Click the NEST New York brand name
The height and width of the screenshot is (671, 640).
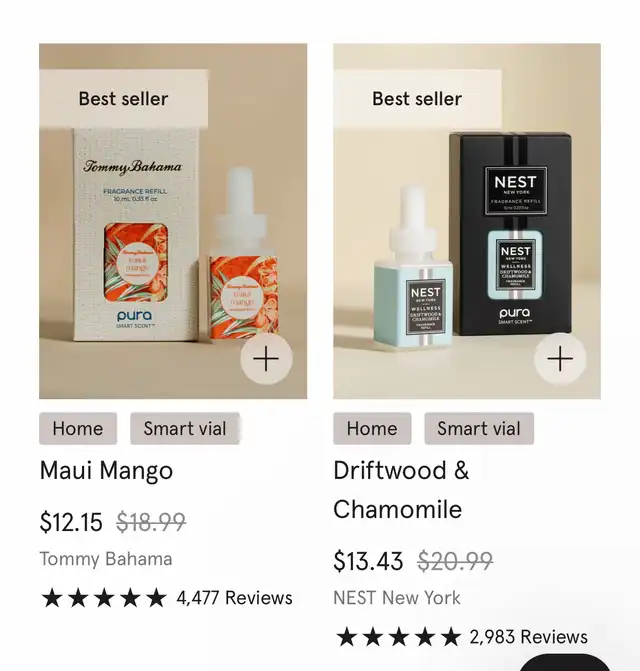pyautogui.click(x=397, y=598)
